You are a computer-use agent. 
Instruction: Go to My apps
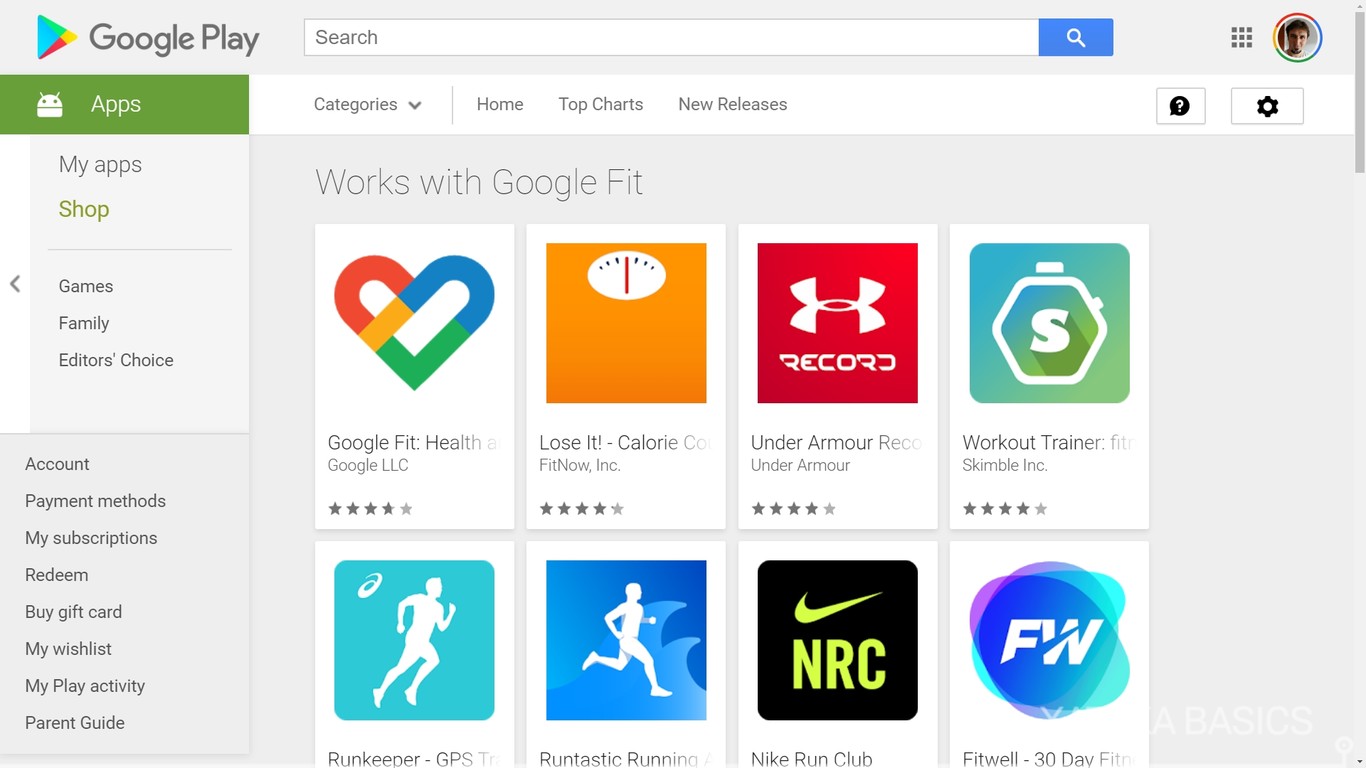[x=100, y=164]
